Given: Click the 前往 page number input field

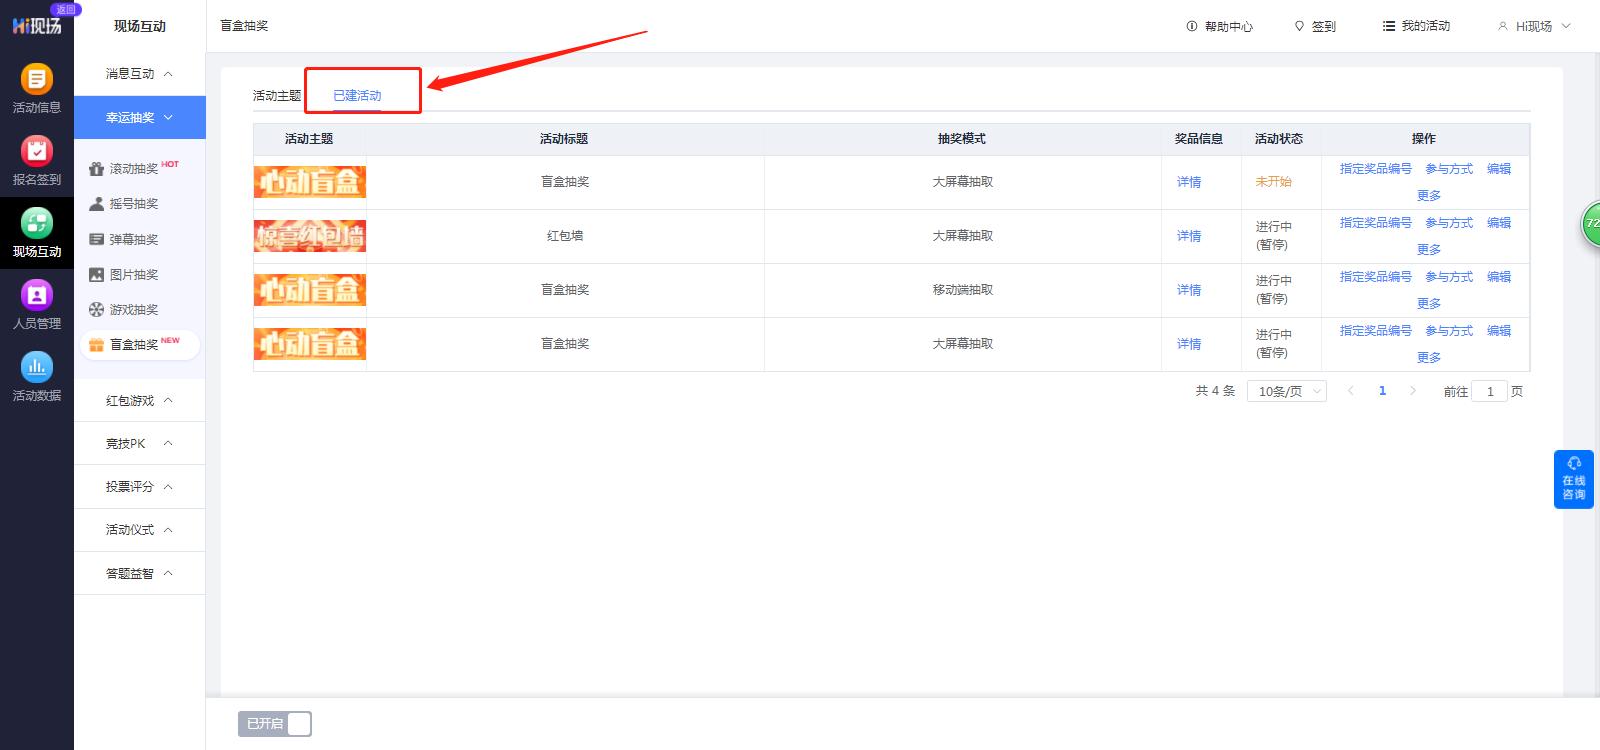Looking at the screenshot, I should 1490,392.
